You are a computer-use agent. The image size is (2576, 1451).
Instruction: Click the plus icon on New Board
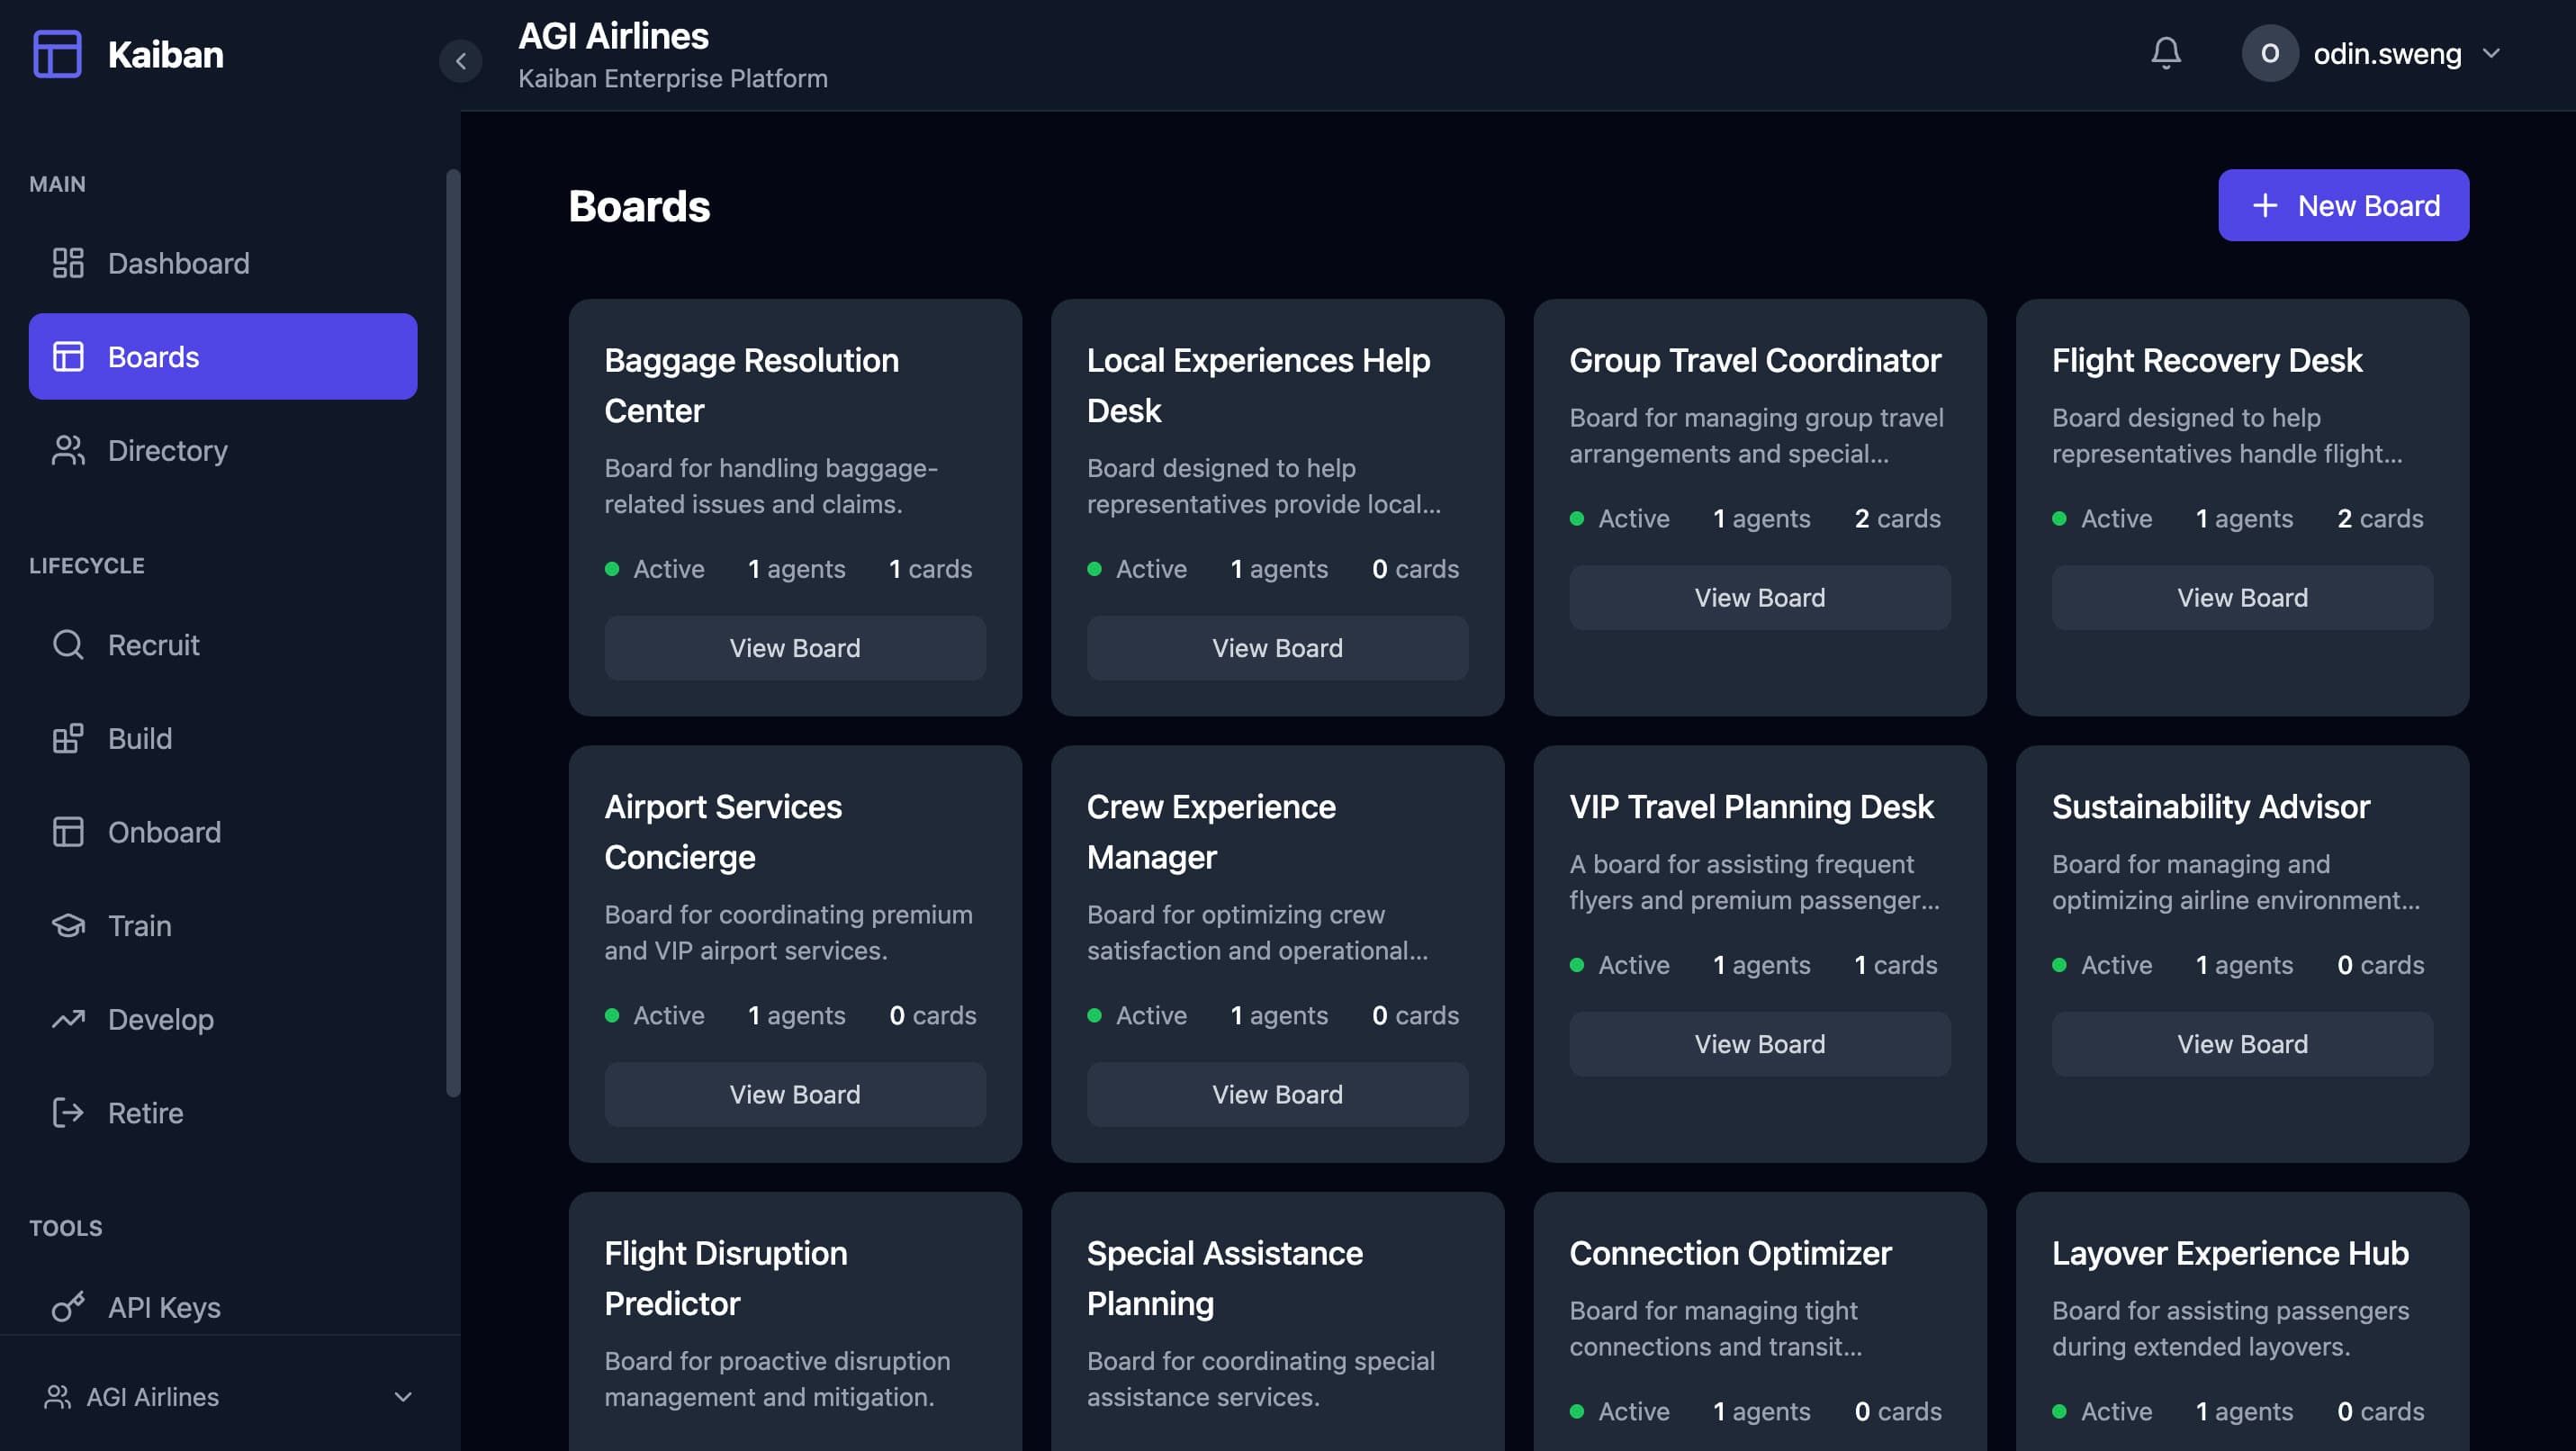click(2264, 205)
